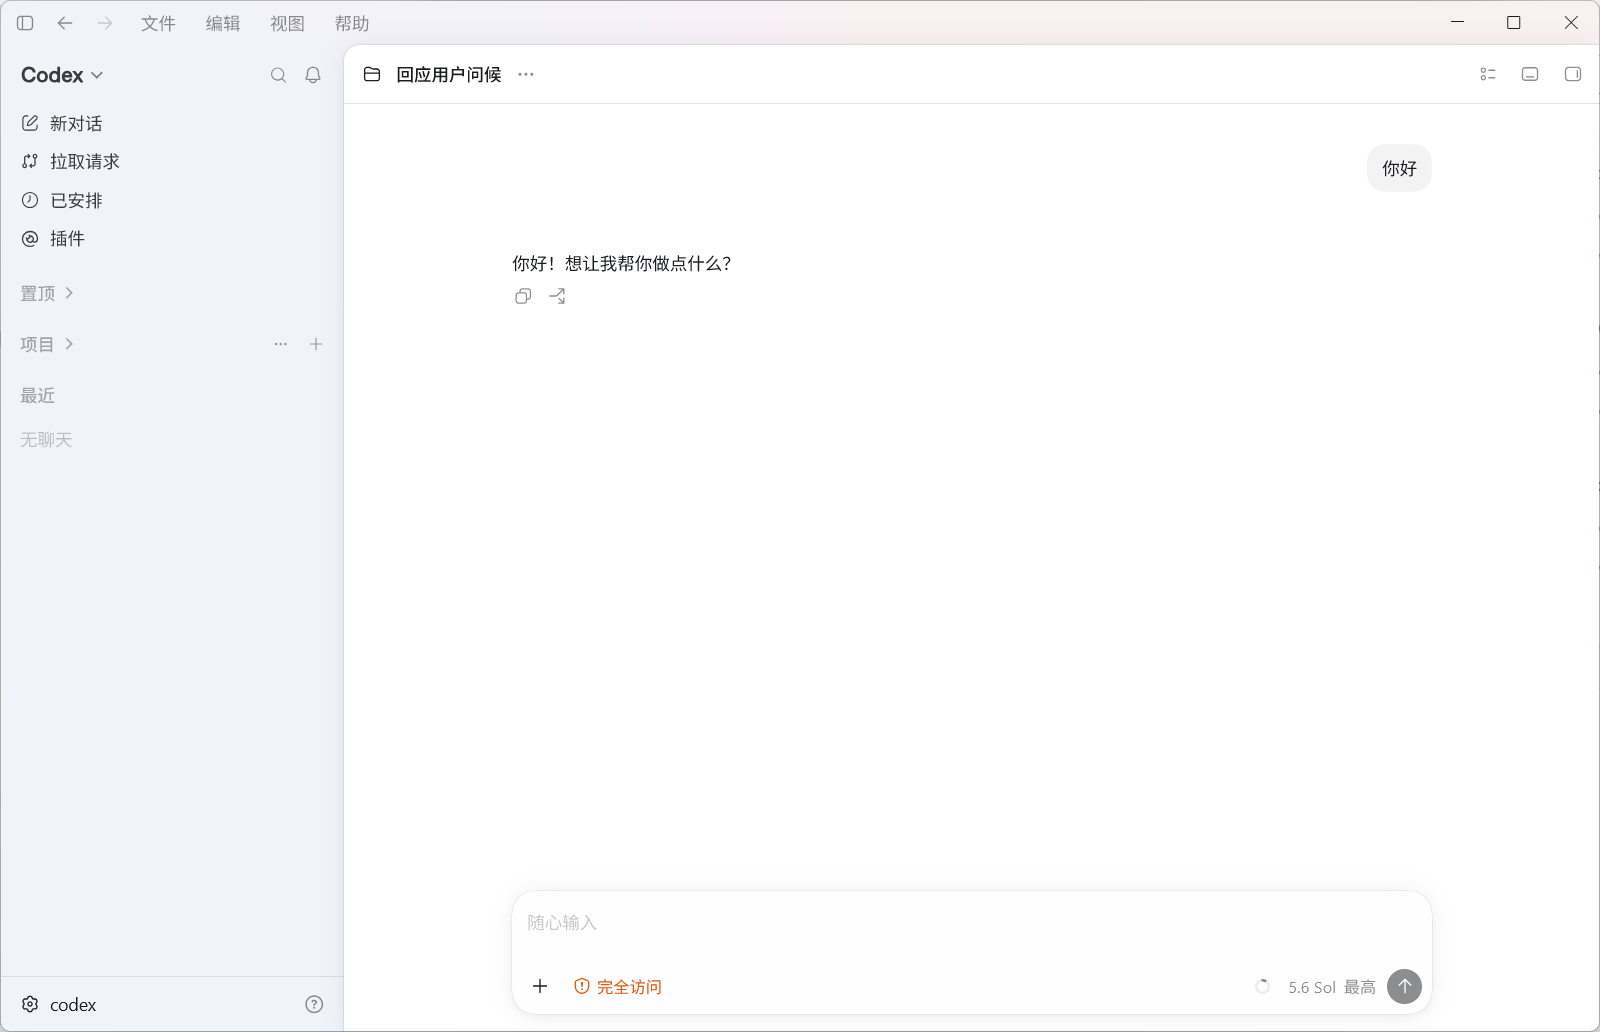Expand the 置顶 section
1600x1032 pixels.
(x=47, y=293)
